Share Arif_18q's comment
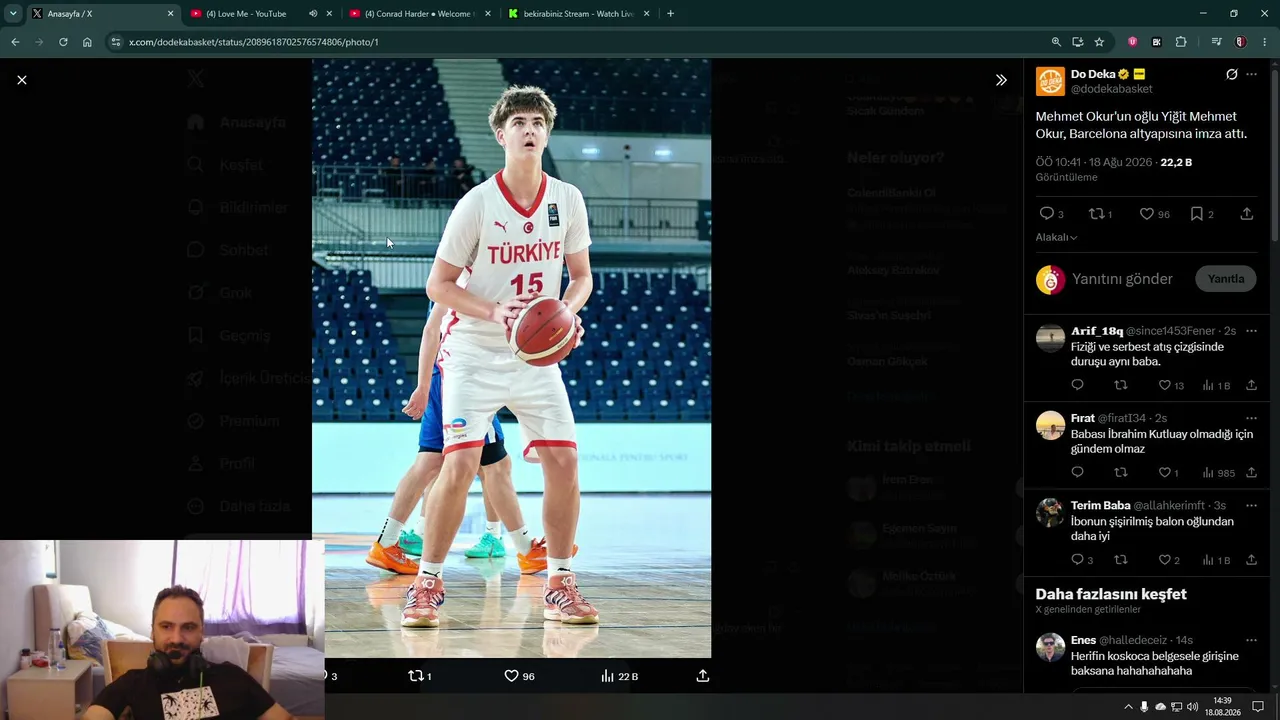Image resolution: width=1280 pixels, height=720 pixels. point(1251,385)
